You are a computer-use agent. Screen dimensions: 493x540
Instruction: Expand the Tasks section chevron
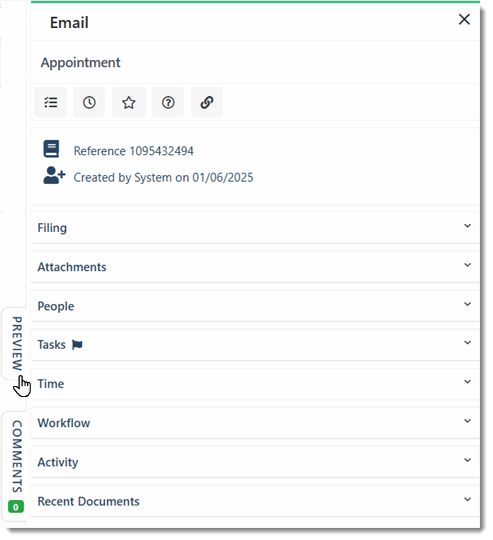467,343
